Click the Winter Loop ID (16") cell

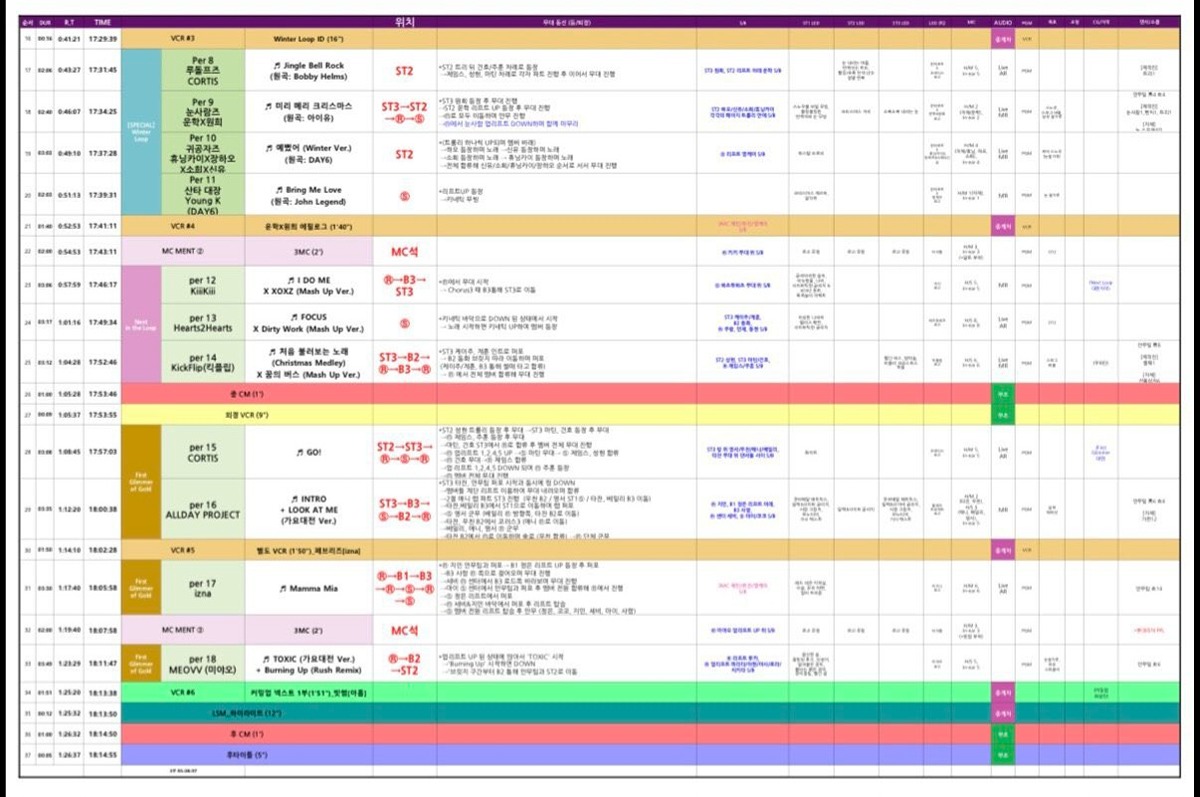pyautogui.click(x=308, y=40)
